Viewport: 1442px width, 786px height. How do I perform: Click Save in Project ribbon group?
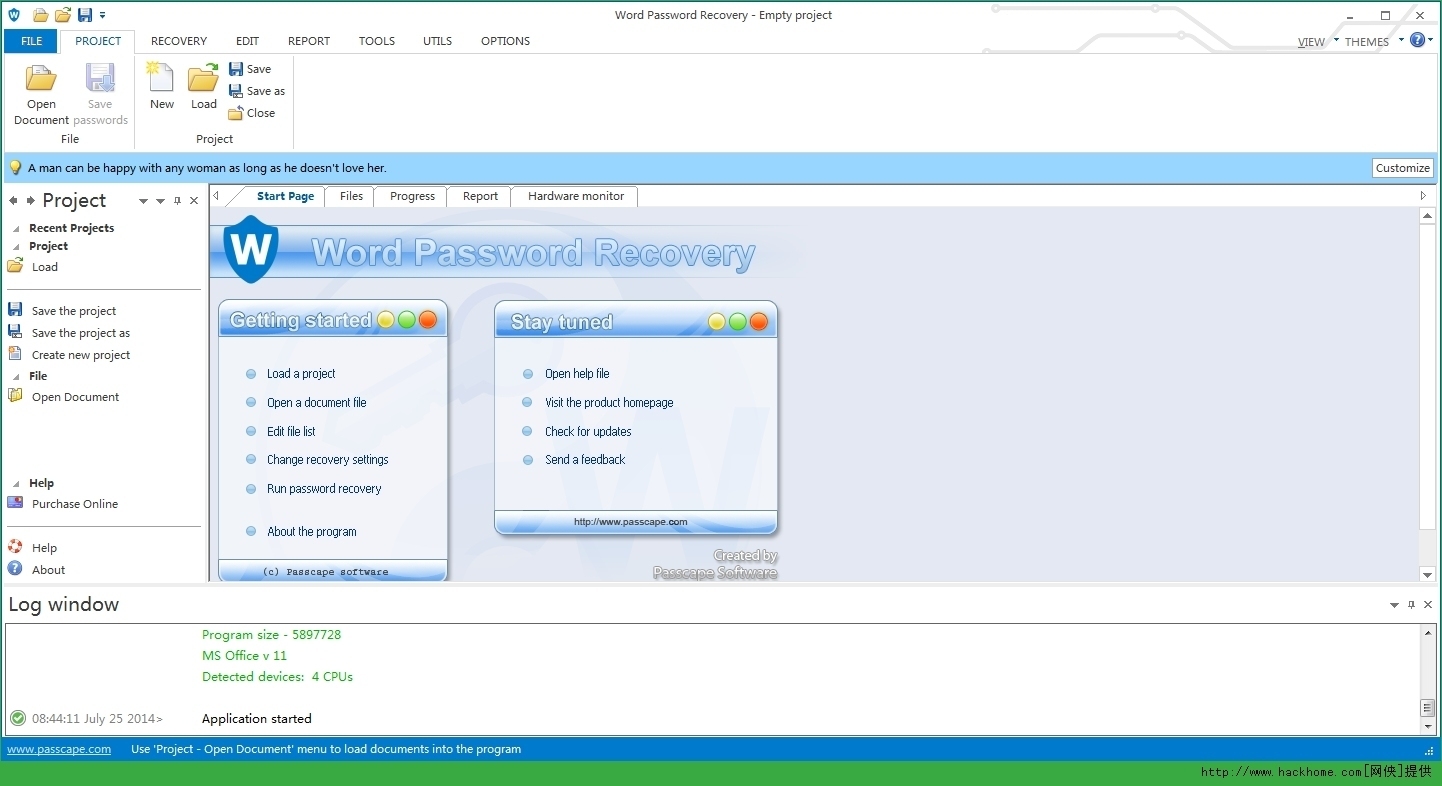coord(250,69)
